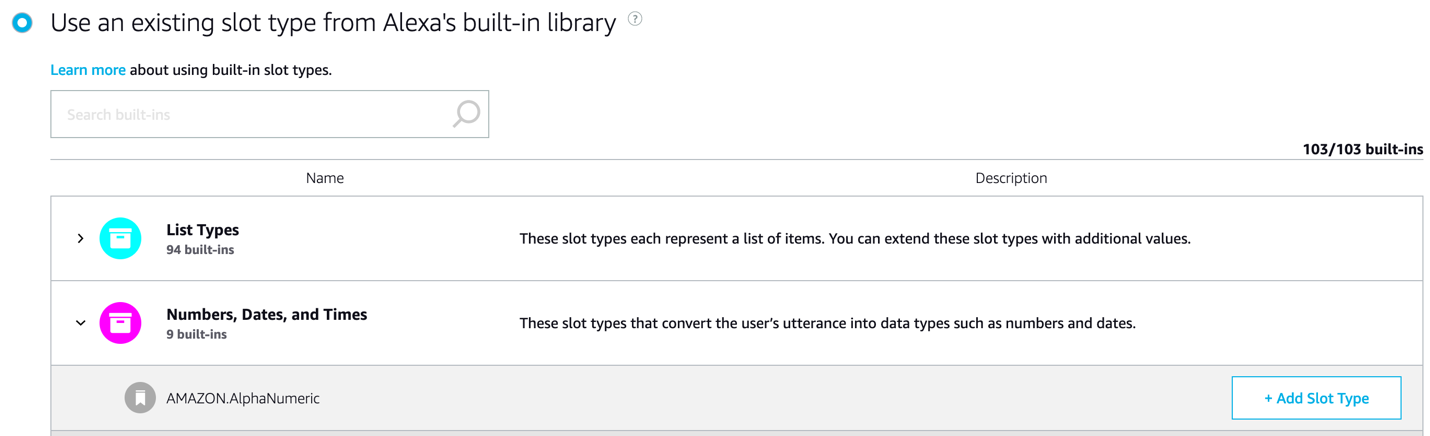Click the cyan List Types archive icon
Screen dimensions: 1430x436
[x=121, y=239]
